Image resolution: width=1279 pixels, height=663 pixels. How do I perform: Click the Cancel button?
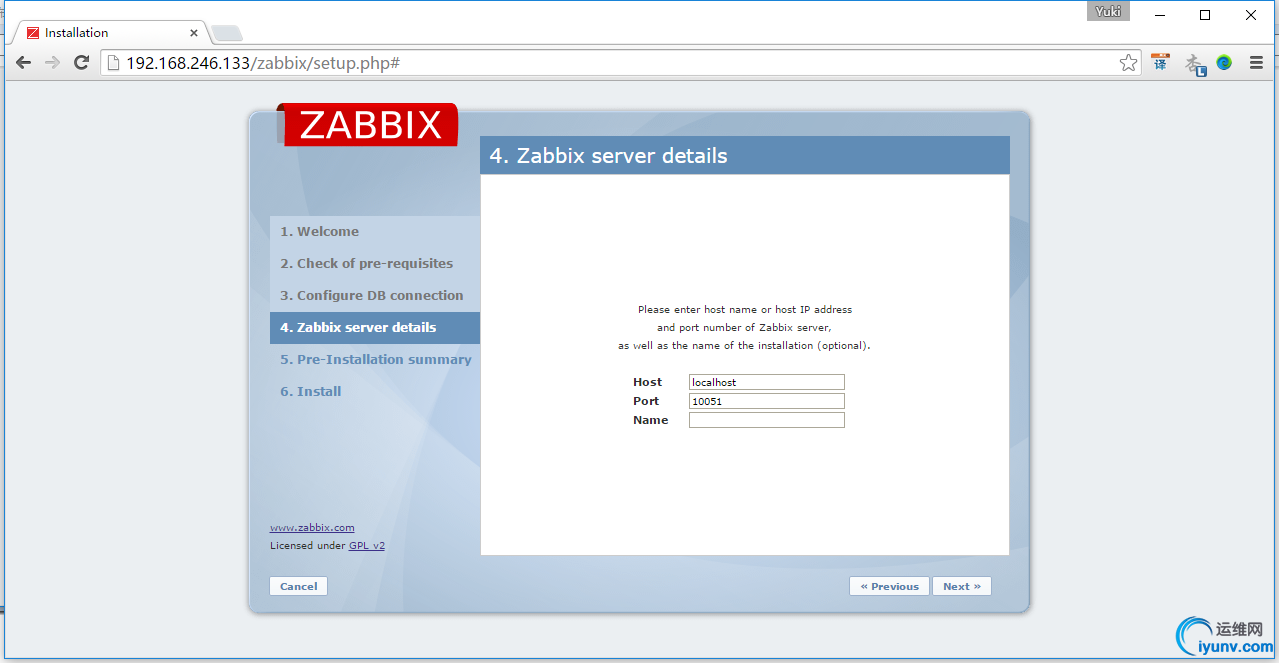pyautogui.click(x=298, y=586)
